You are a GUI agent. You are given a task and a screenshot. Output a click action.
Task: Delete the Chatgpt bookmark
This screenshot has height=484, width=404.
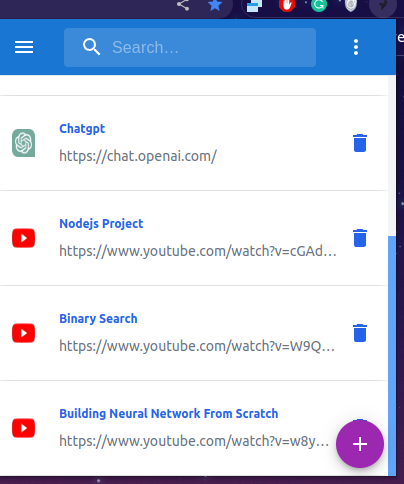360,143
